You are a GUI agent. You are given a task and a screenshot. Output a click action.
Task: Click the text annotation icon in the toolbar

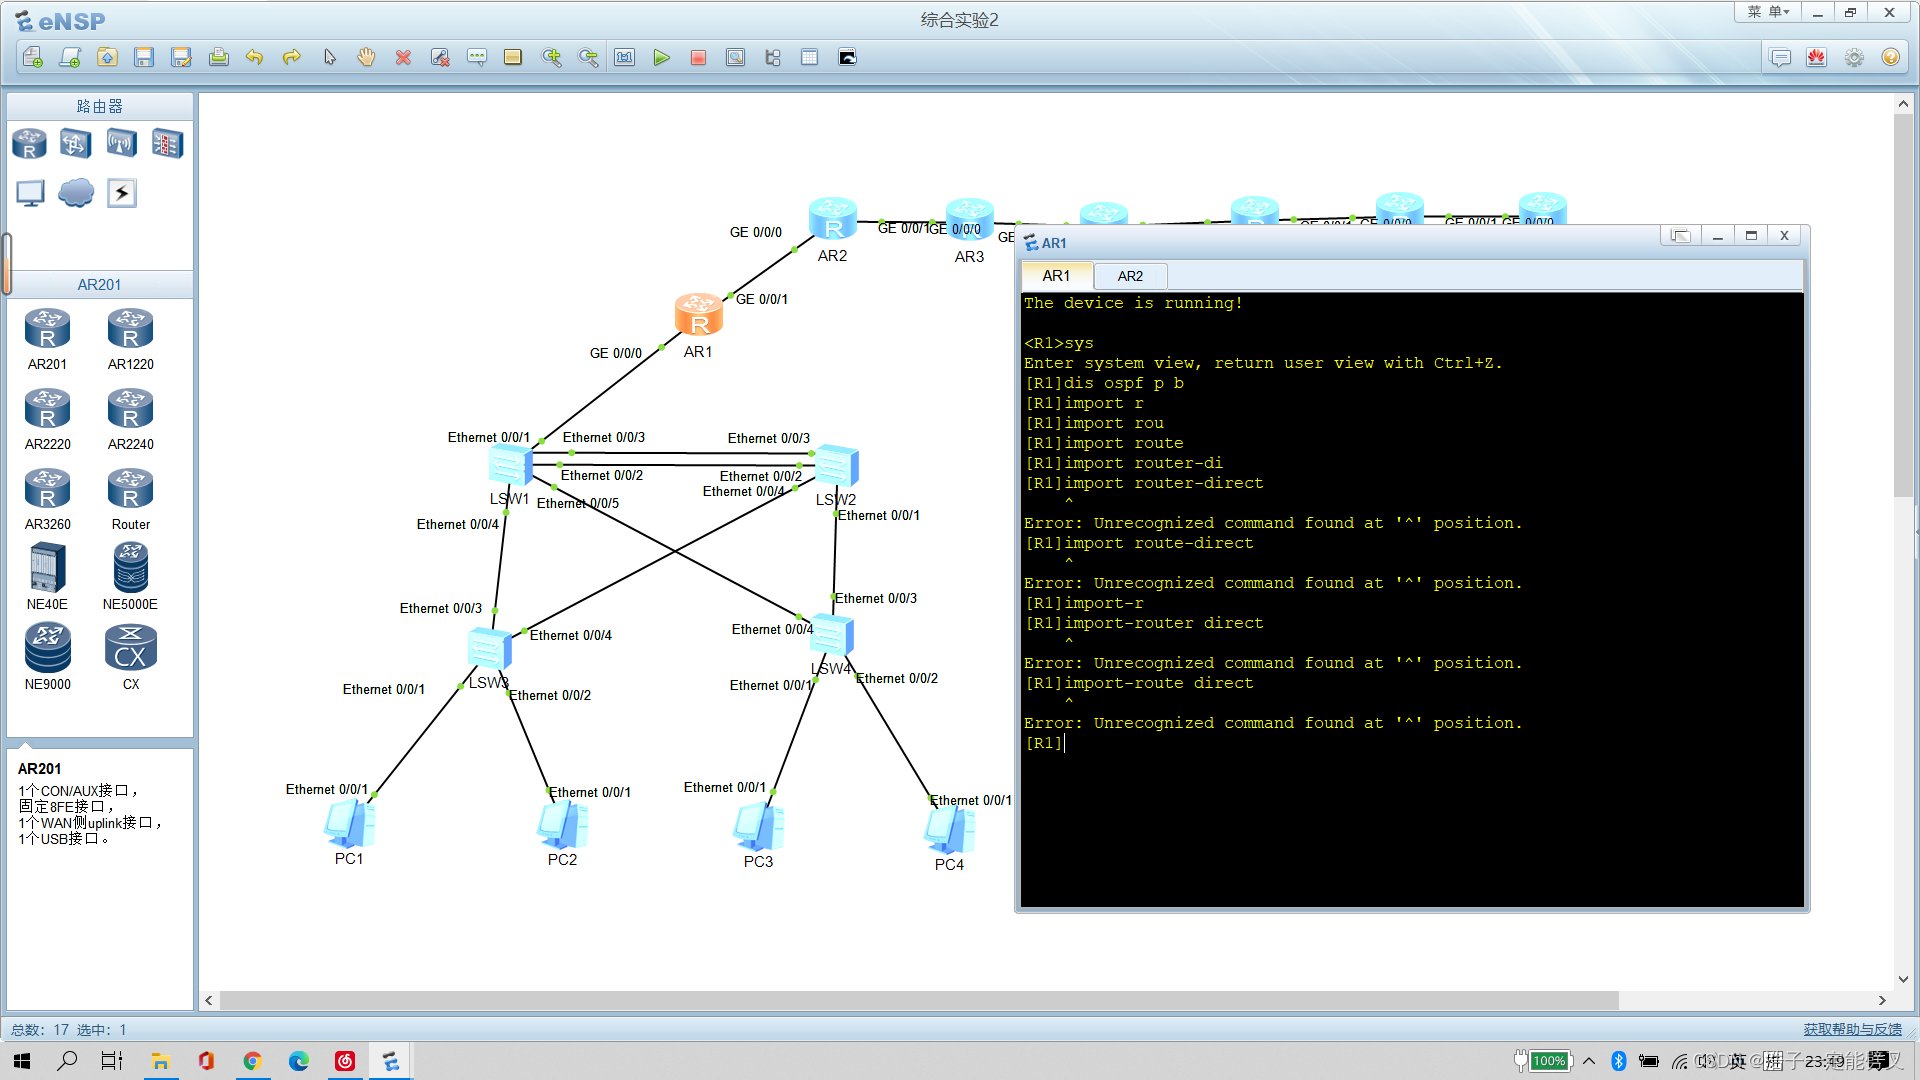[x=477, y=58]
